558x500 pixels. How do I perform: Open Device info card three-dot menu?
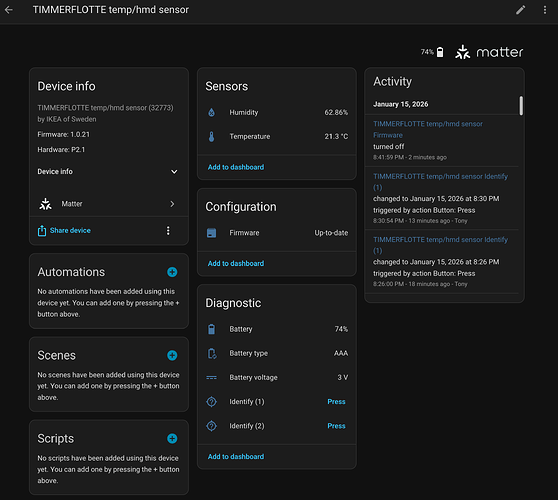coord(168,231)
